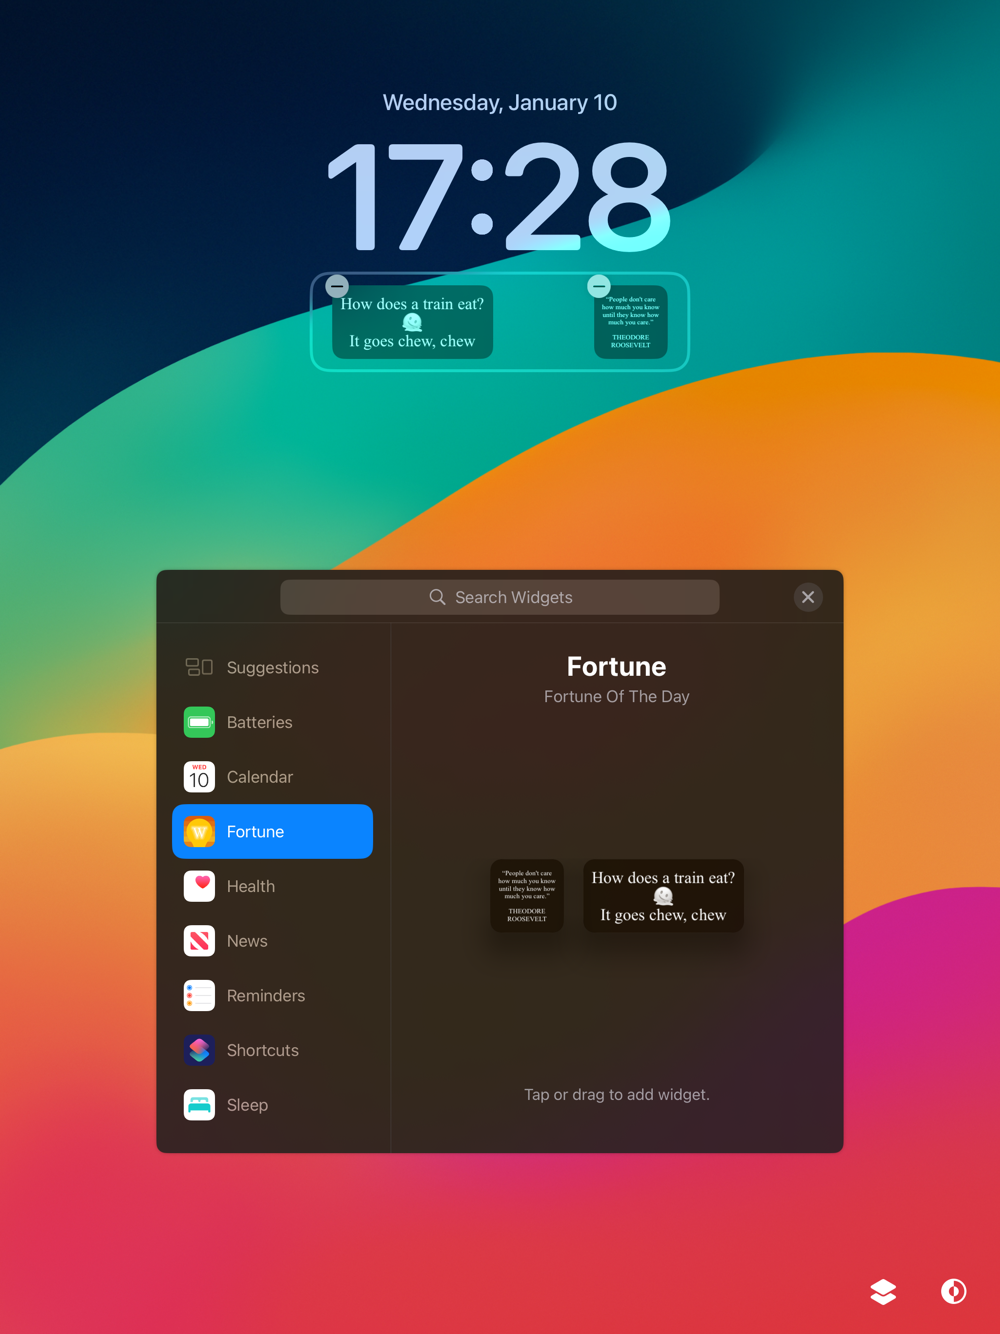Click the Shortcuts app icon
The image size is (1000, 1334).
(199, 1050)
